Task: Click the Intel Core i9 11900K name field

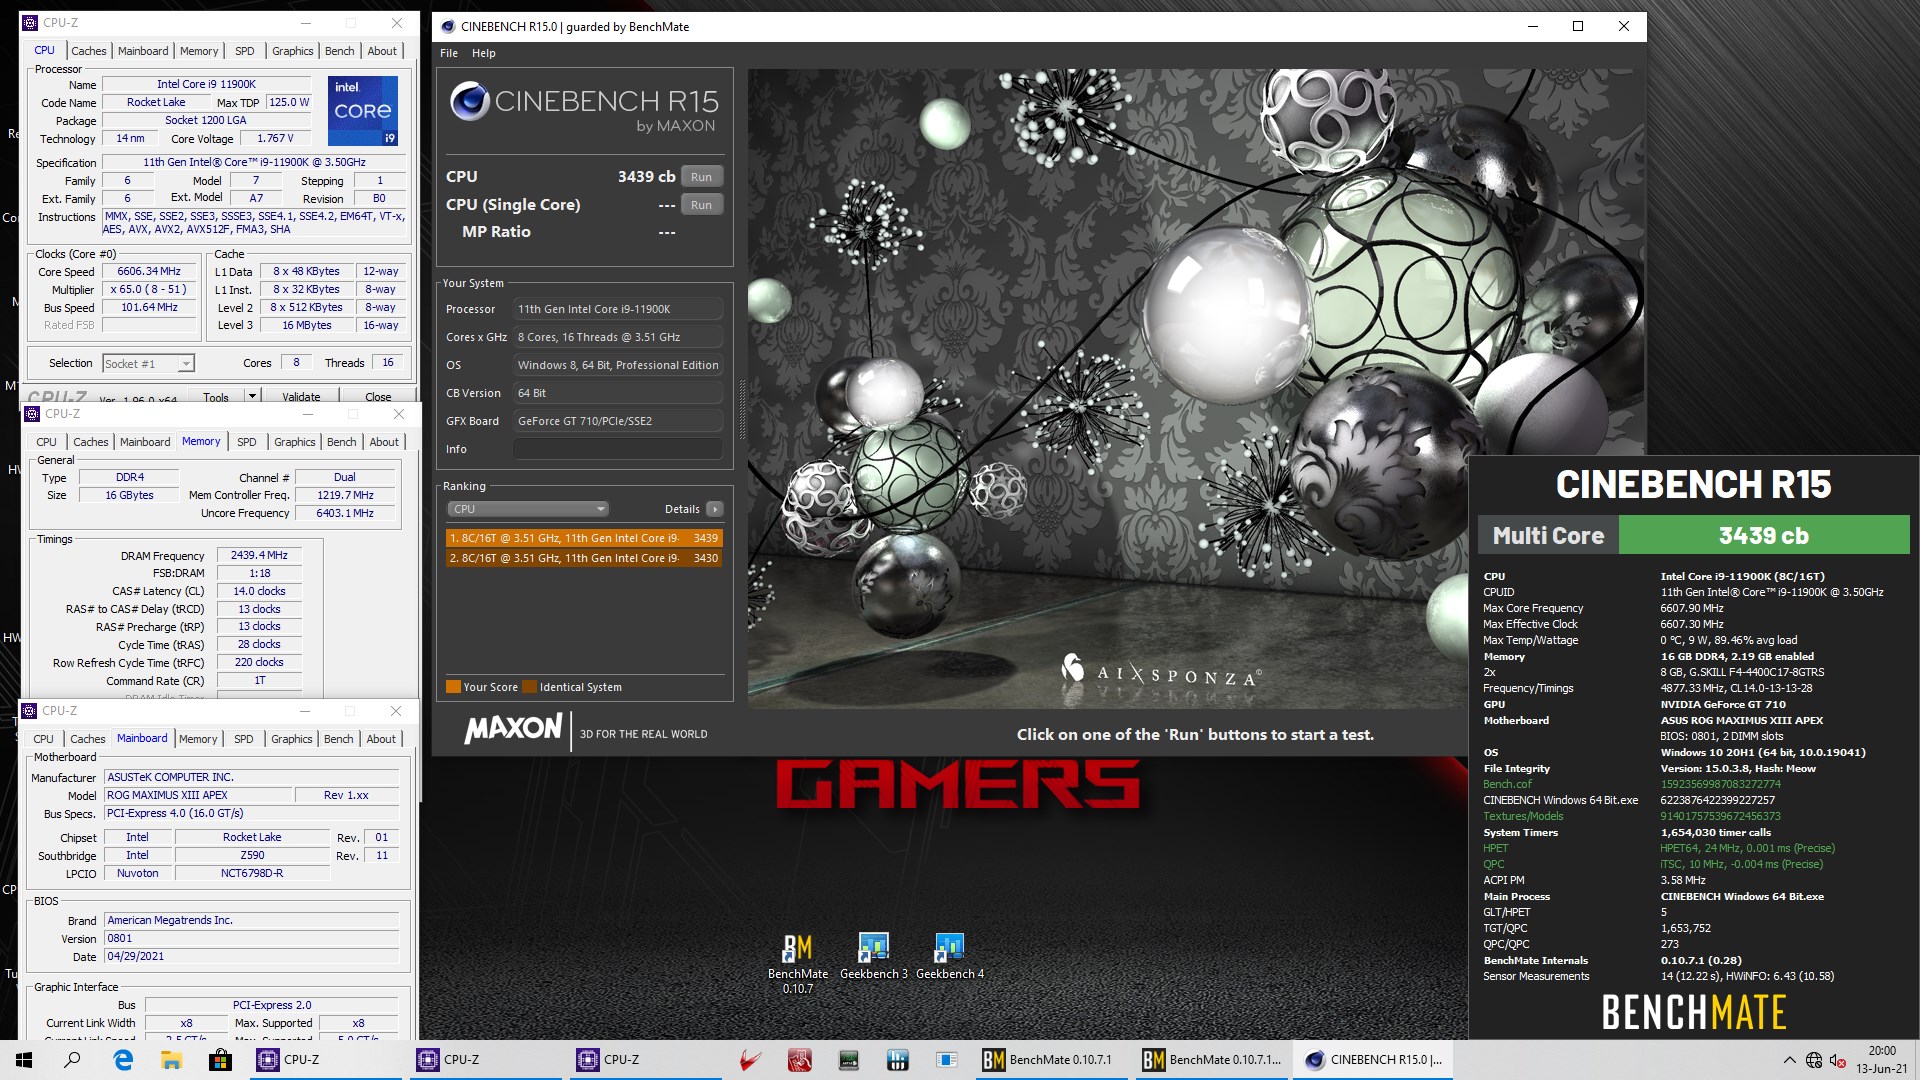Action: tap(207, 84)
